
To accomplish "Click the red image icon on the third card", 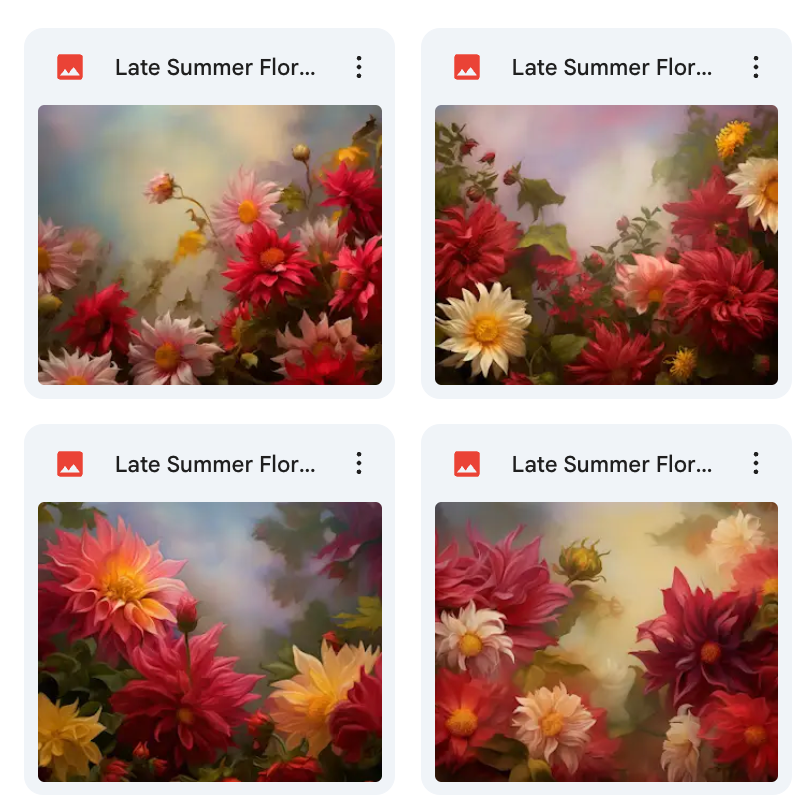I will click(x=70, y=464).
